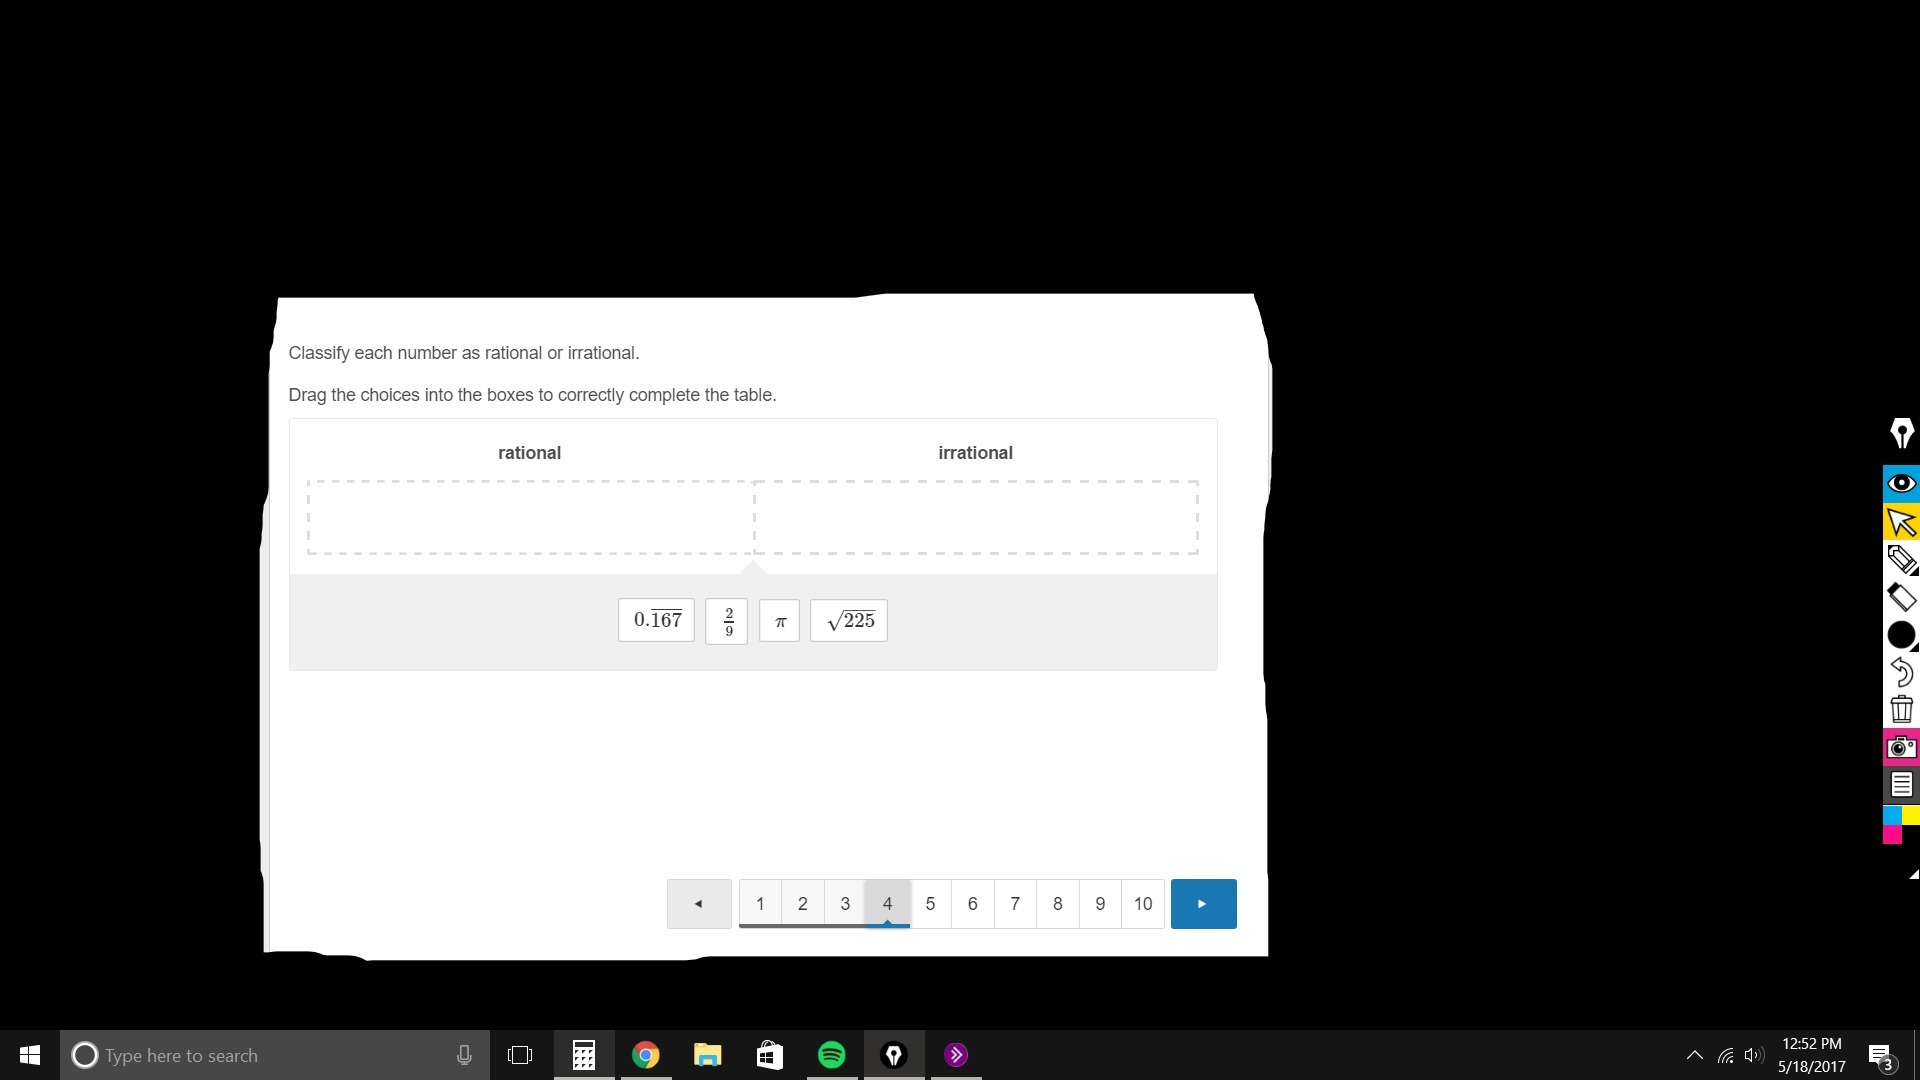Expand the toolbar corner triangle
This screenshot has height=1080, width=1920.
point(1913,874)
